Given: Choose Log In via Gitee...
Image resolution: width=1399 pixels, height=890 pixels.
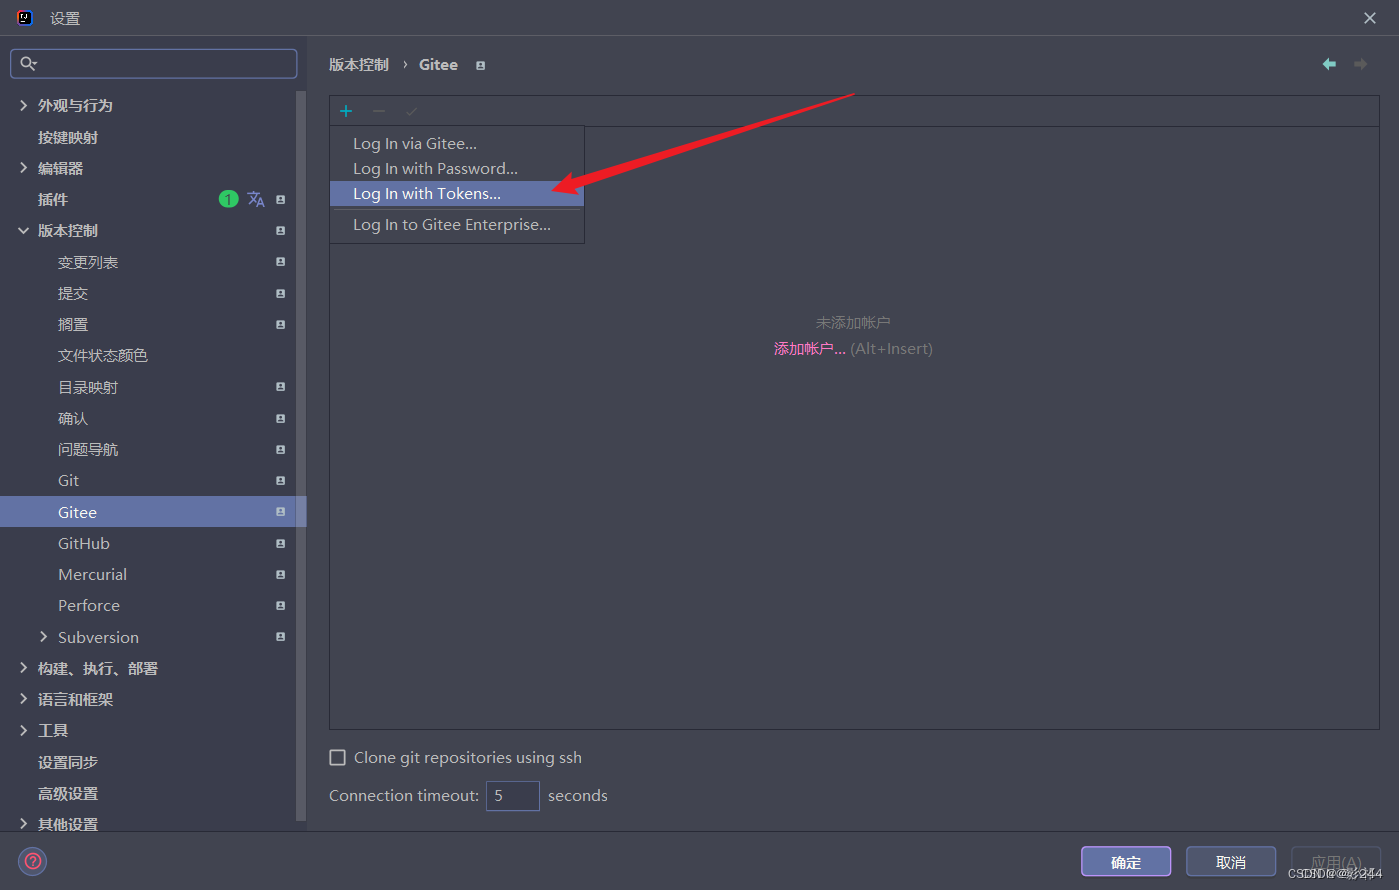Looking at the screenshot, I should (x=457, y=143).
